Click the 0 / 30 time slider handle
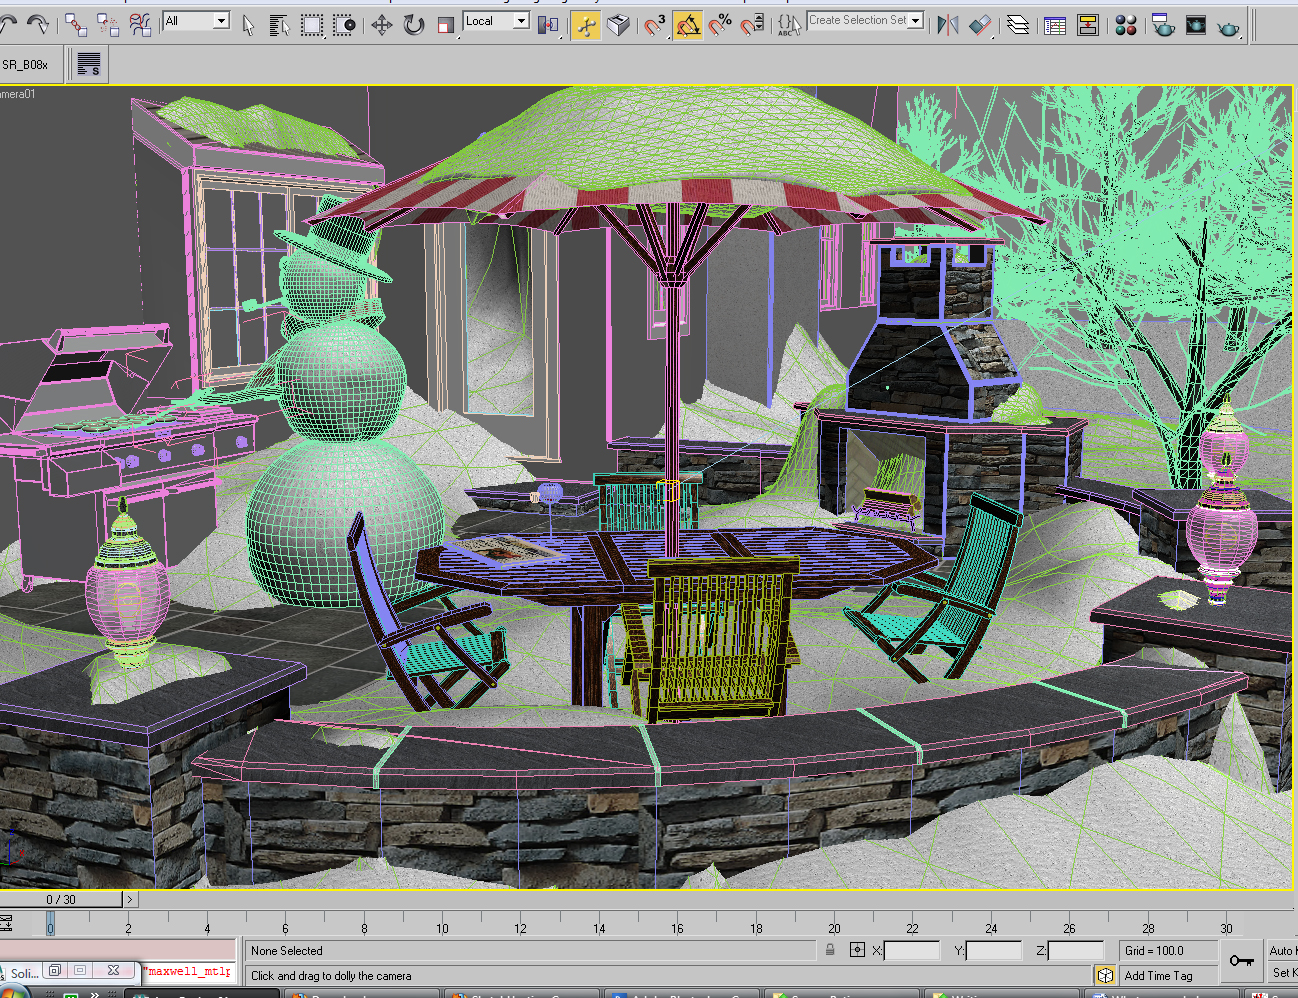This screenshot has height=998, width=1298. (61, 899)
